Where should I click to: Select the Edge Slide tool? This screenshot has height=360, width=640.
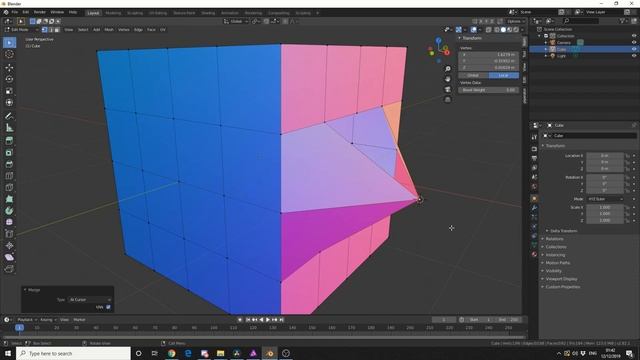9,234
